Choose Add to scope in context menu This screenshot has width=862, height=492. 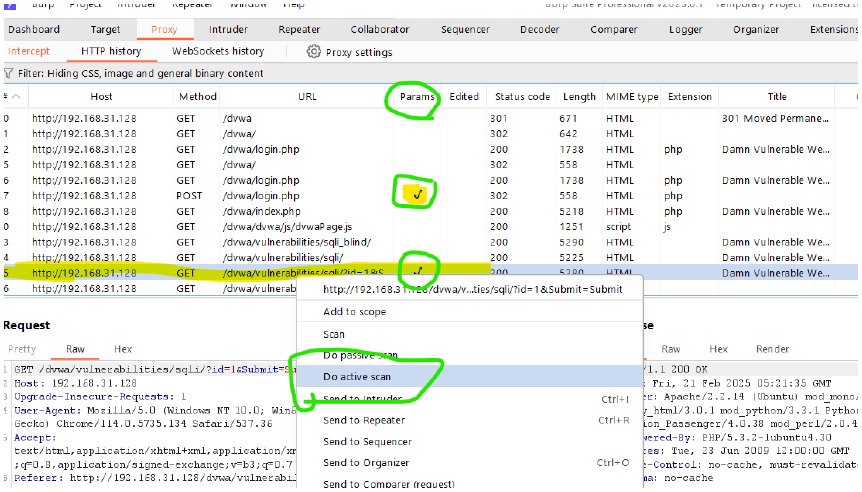click(x=355, y=312)
